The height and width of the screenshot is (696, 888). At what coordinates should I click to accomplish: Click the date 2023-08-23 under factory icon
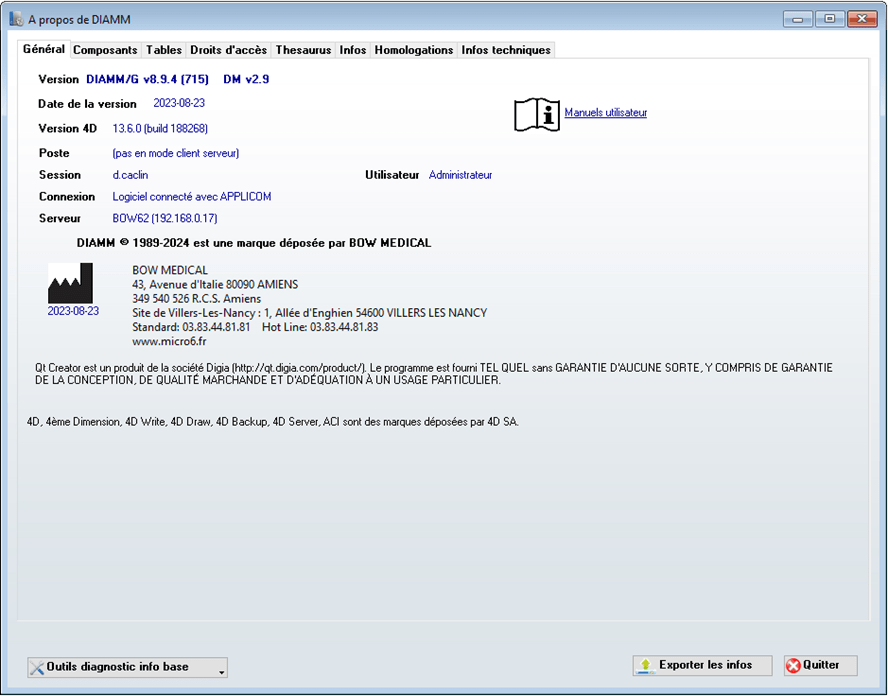point(73,311)
